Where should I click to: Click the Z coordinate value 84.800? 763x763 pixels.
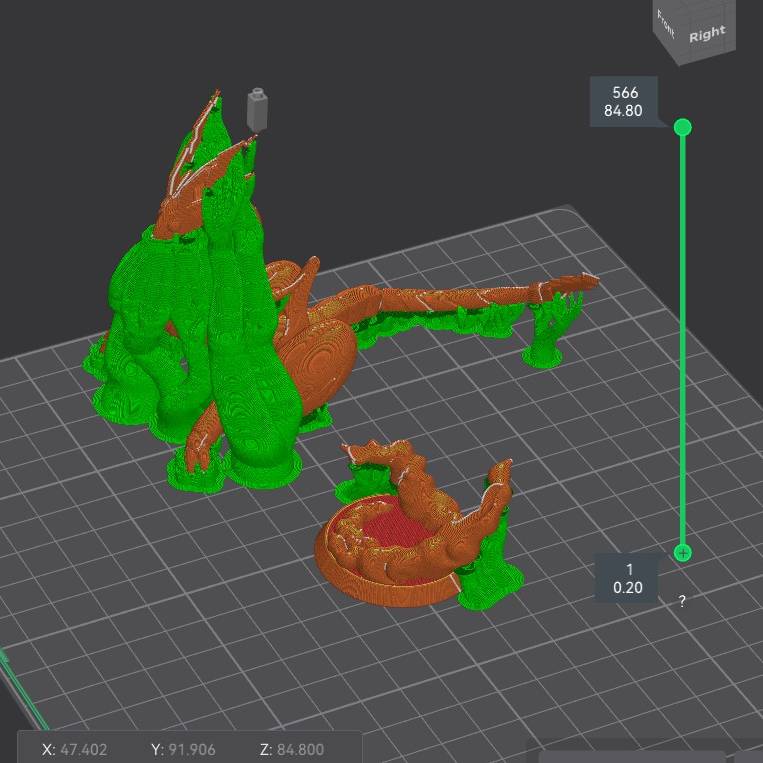pyautogui.click(x=300, y=749)
